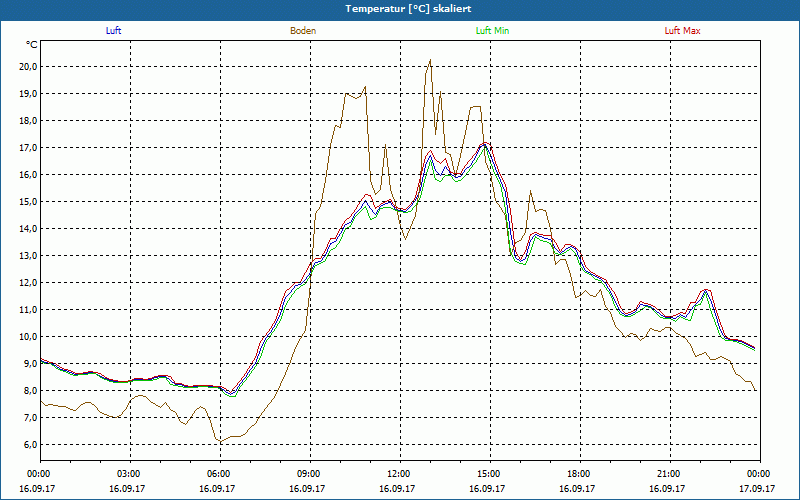The image size is (800, 500).
Task: Click the green Luft Min legend label
Action: (492, 31)
